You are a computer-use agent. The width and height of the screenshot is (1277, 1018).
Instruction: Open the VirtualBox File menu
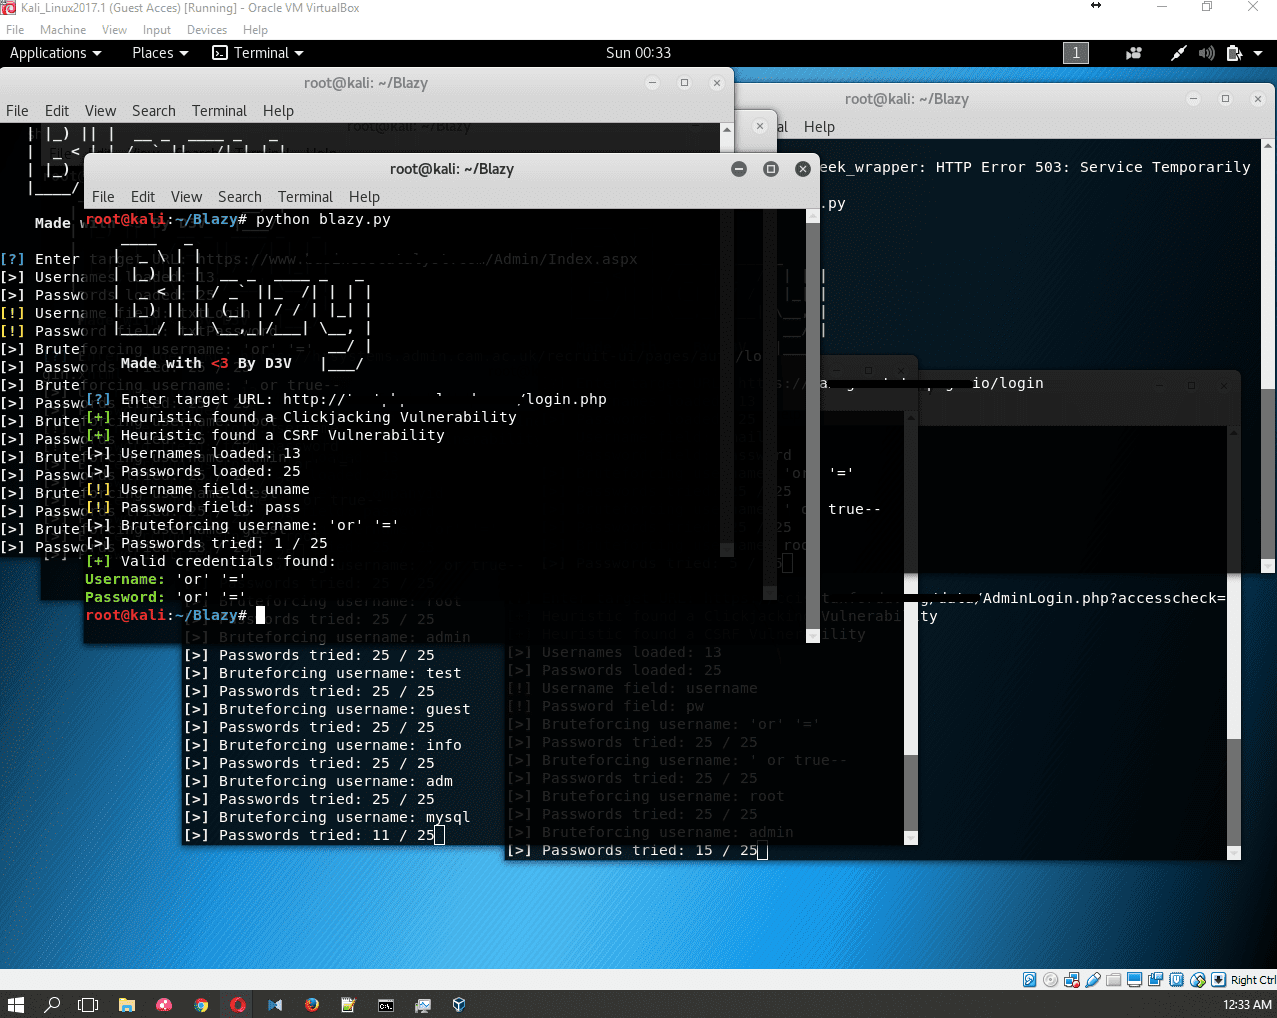click(15, 30)
